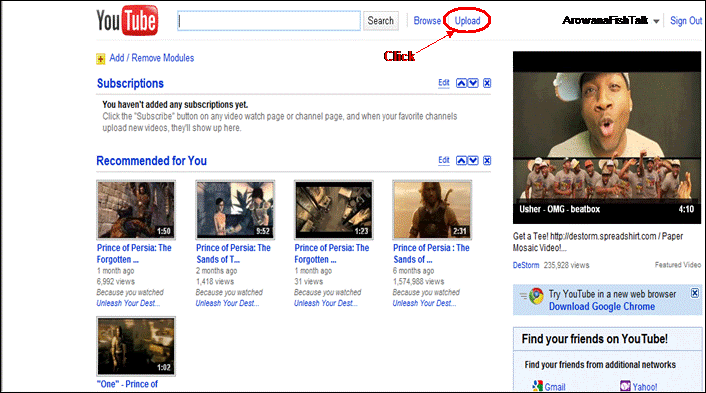The image size is (706, 393).
Task: Click the '6 months ago' text
Action: point(413,271)
